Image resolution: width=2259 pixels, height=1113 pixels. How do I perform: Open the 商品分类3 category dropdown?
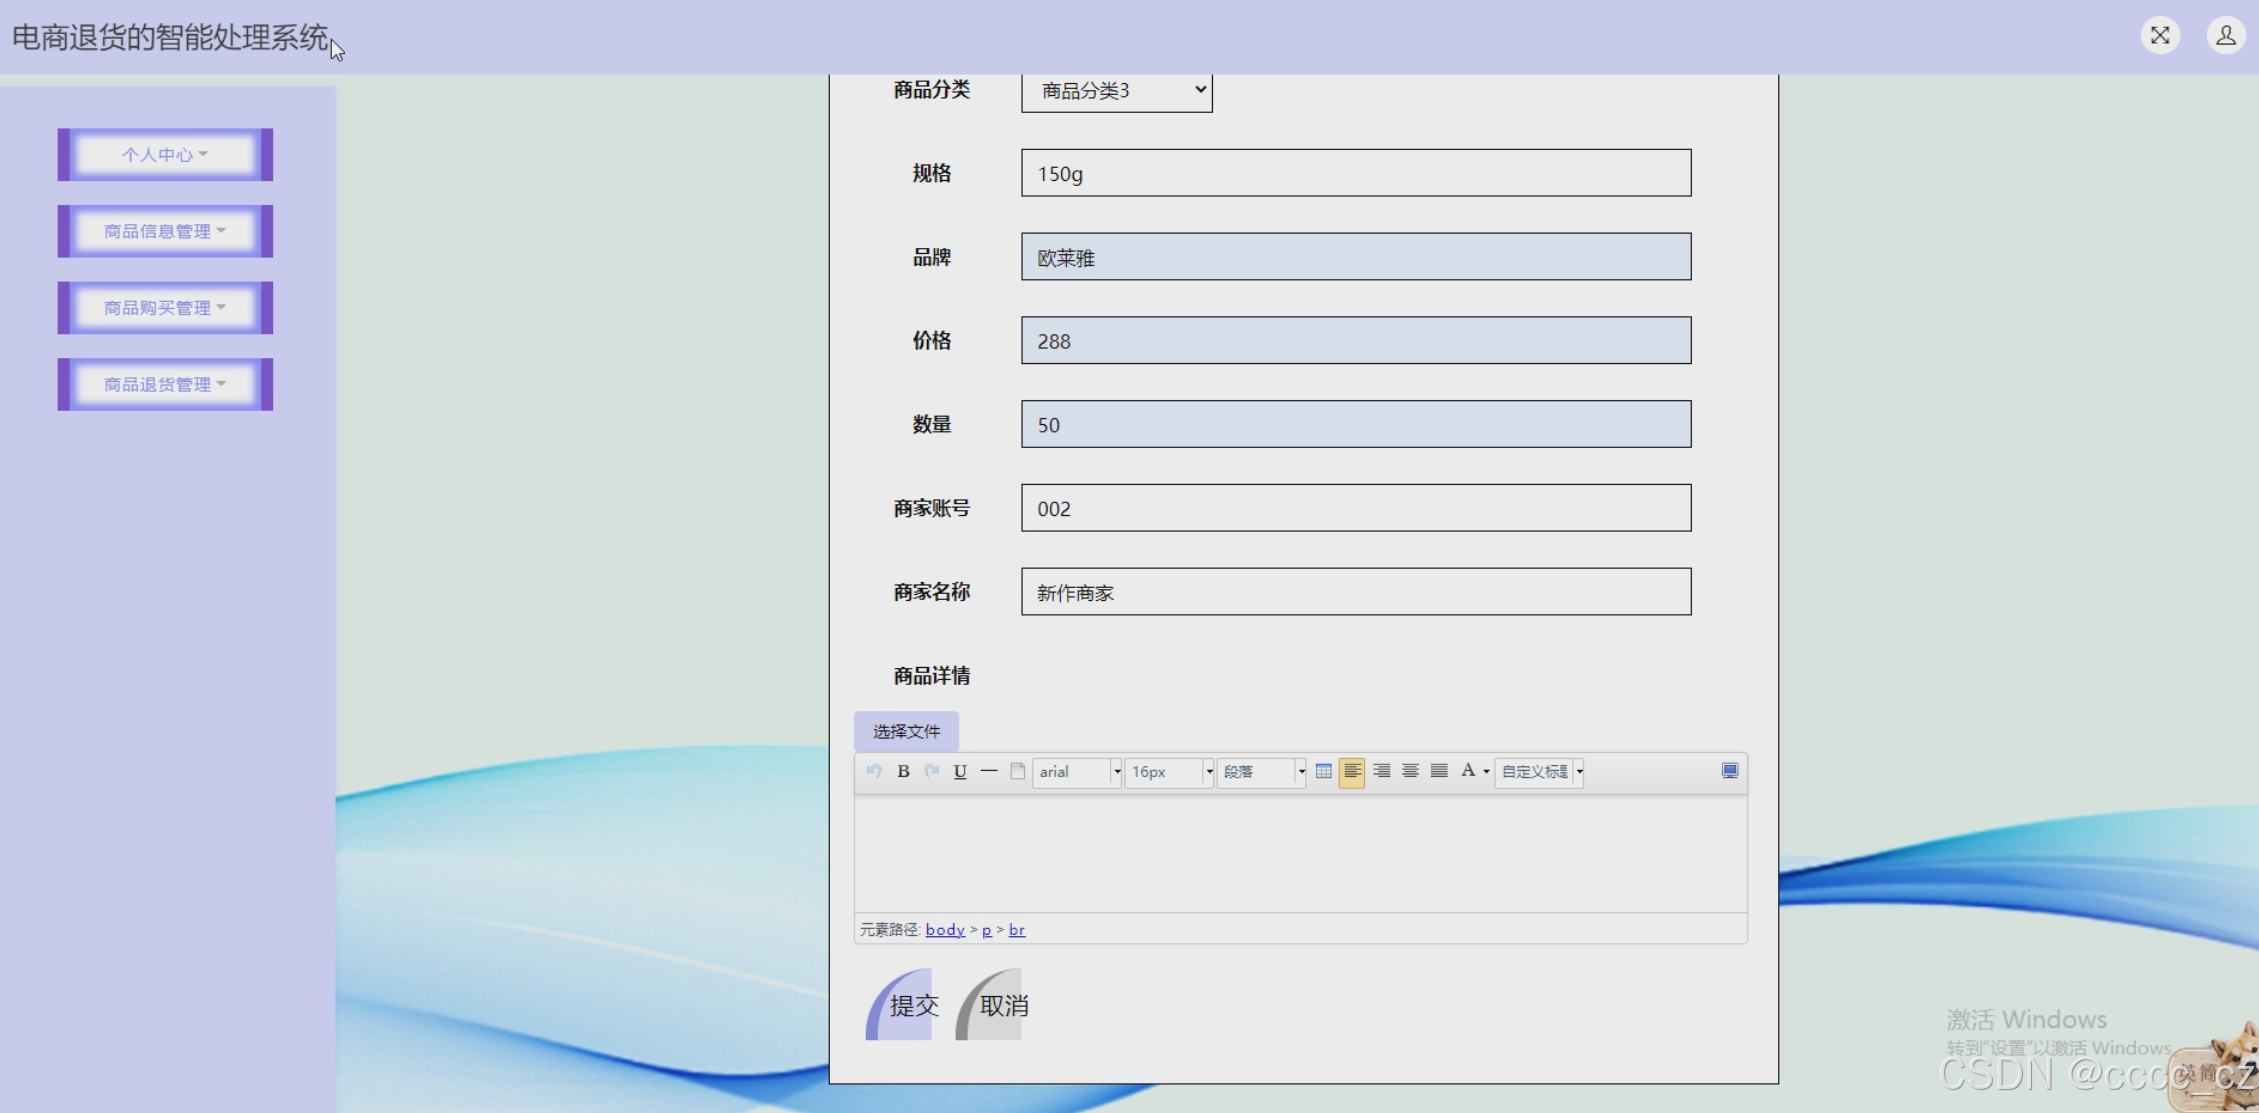1116,91
